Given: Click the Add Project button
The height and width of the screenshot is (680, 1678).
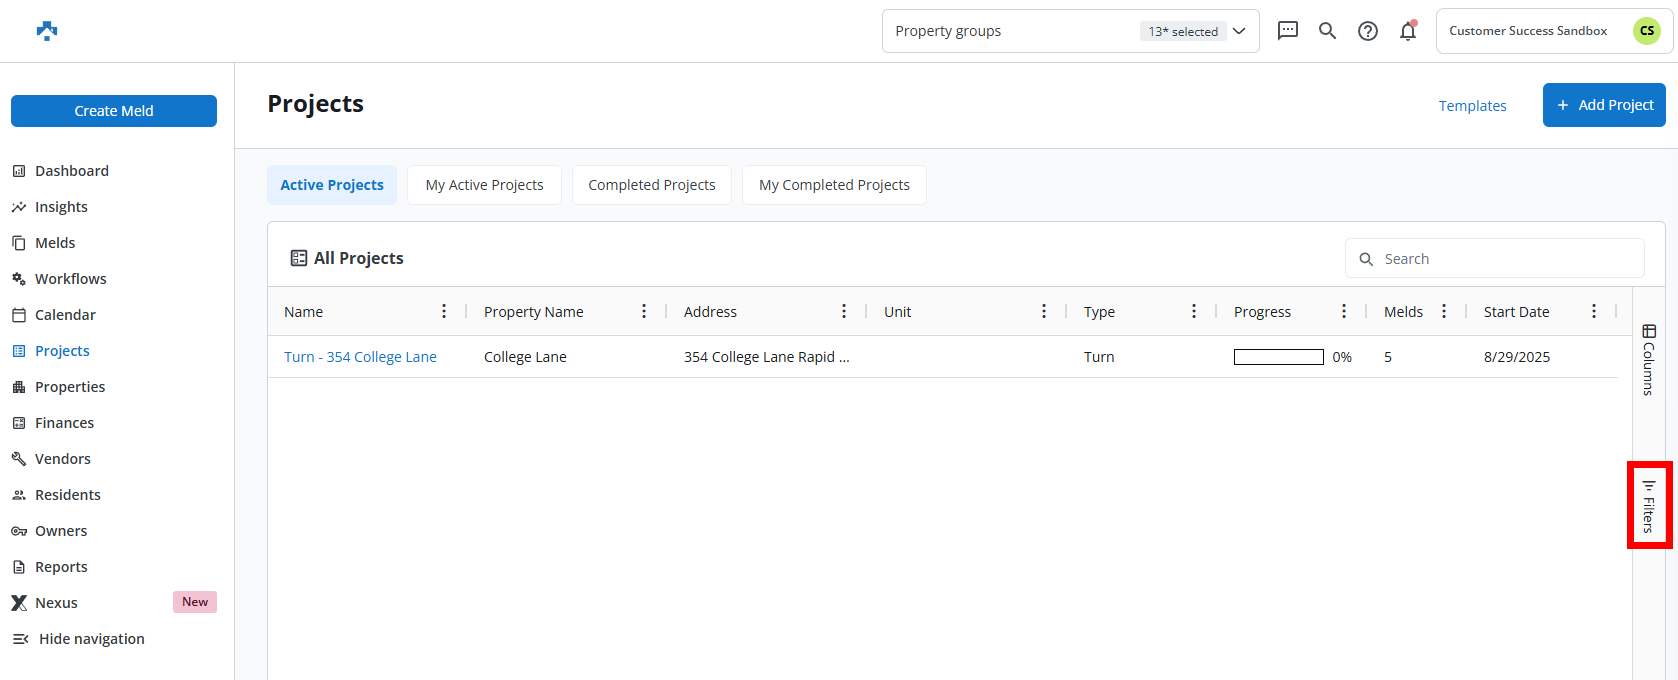Looking at the screenshot, I should coord(1604,105).
